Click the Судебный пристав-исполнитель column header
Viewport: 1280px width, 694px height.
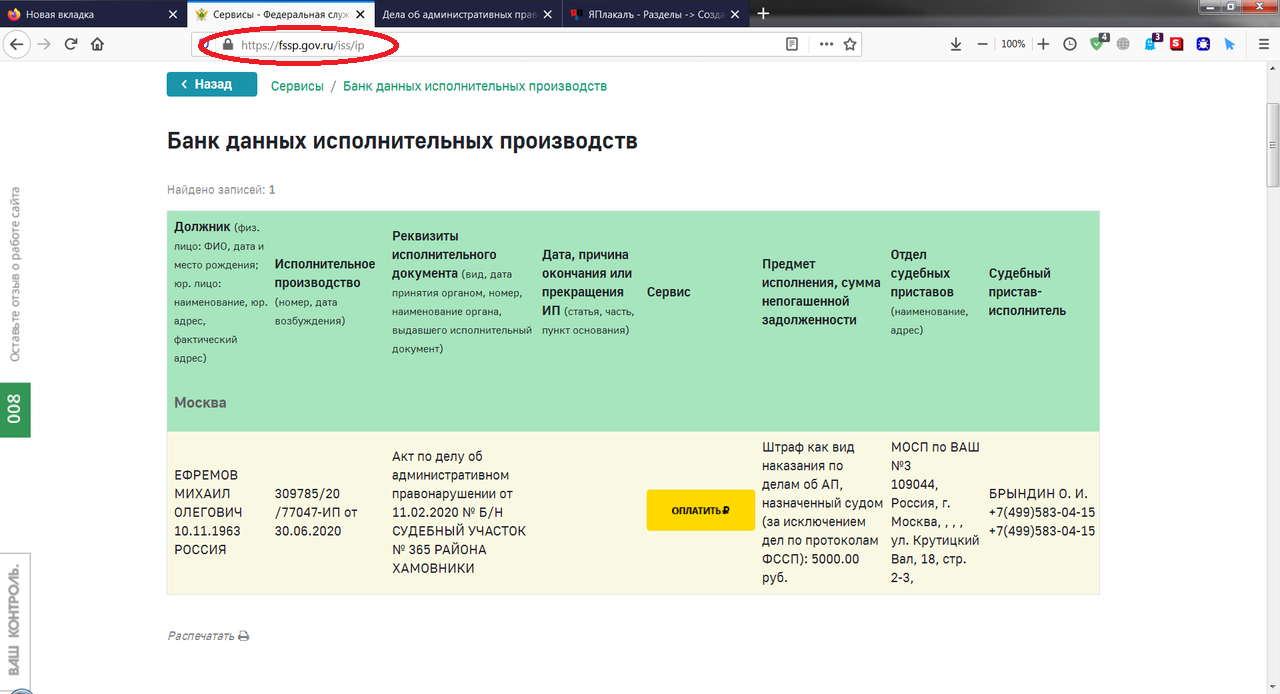(x=1028, y=292)
